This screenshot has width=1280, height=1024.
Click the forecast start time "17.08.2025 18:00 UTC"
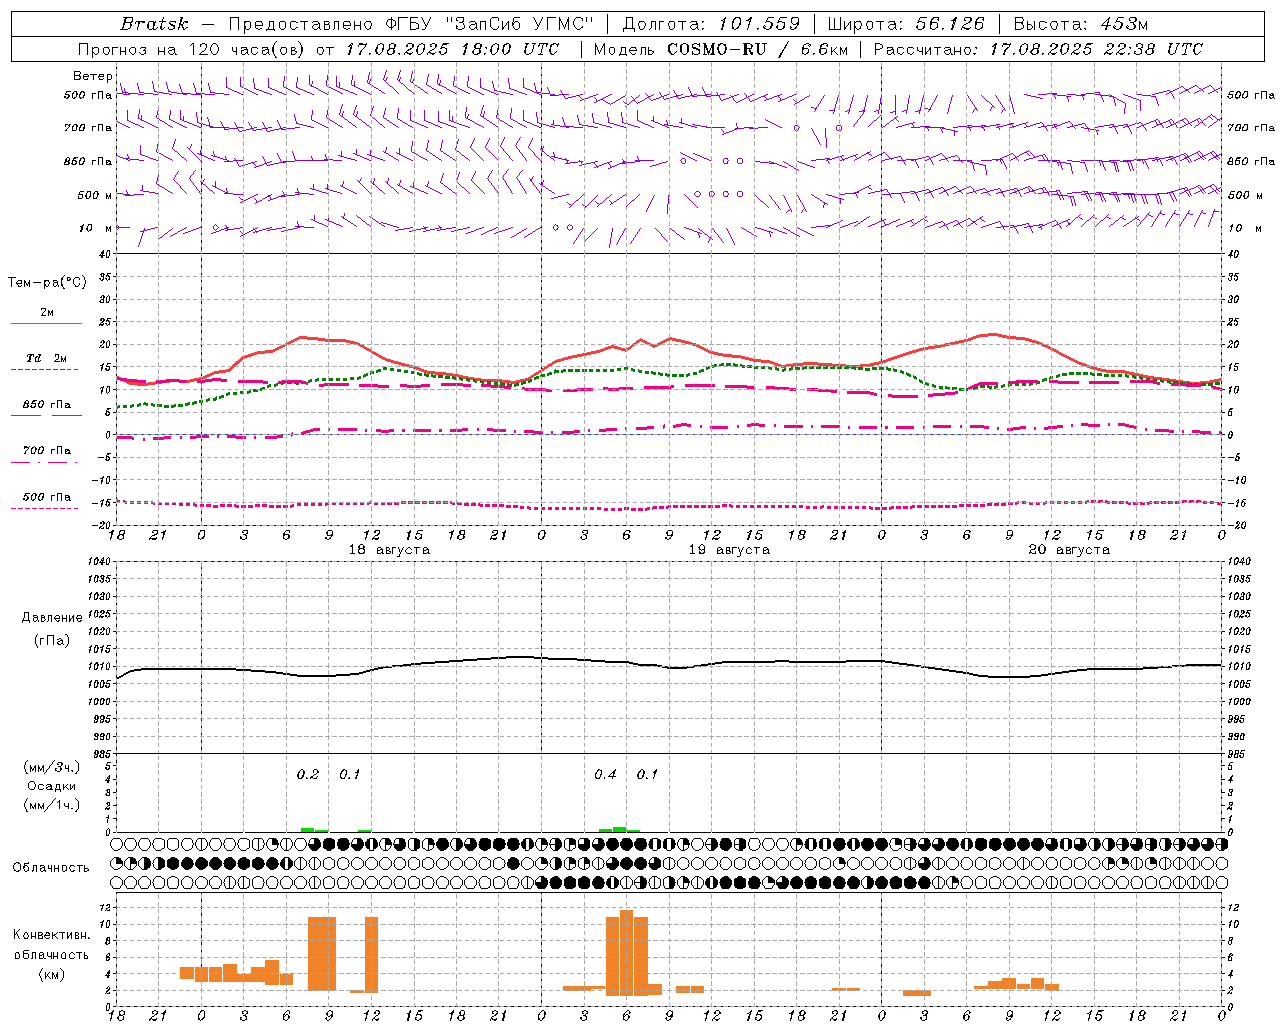[x=452, y=49]
